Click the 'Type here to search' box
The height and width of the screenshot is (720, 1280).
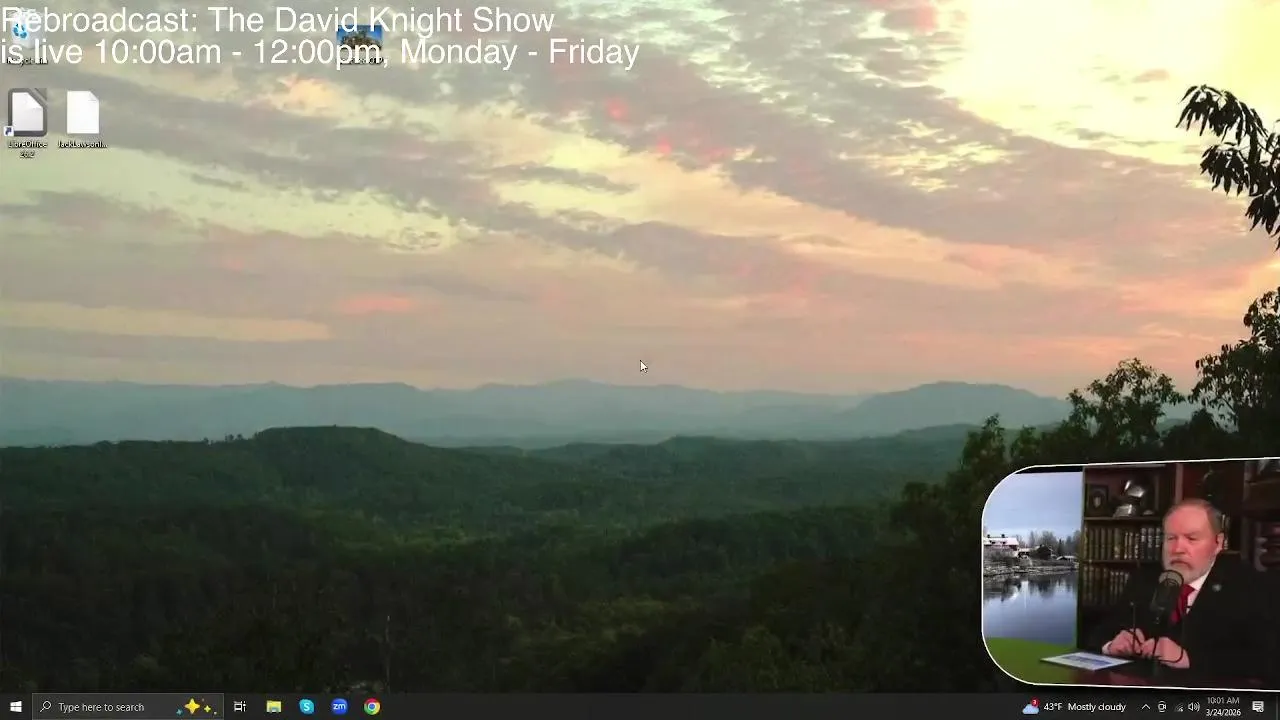pyautogui.click(x=127, y=707)
